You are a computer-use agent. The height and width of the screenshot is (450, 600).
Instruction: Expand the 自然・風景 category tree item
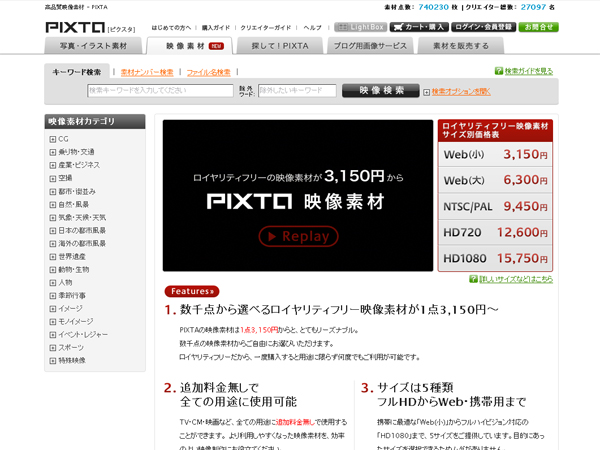52,204
